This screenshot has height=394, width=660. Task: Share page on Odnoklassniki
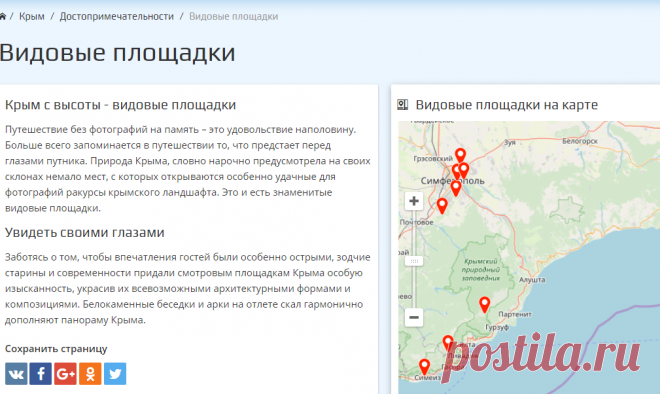[x=90, y=373]
